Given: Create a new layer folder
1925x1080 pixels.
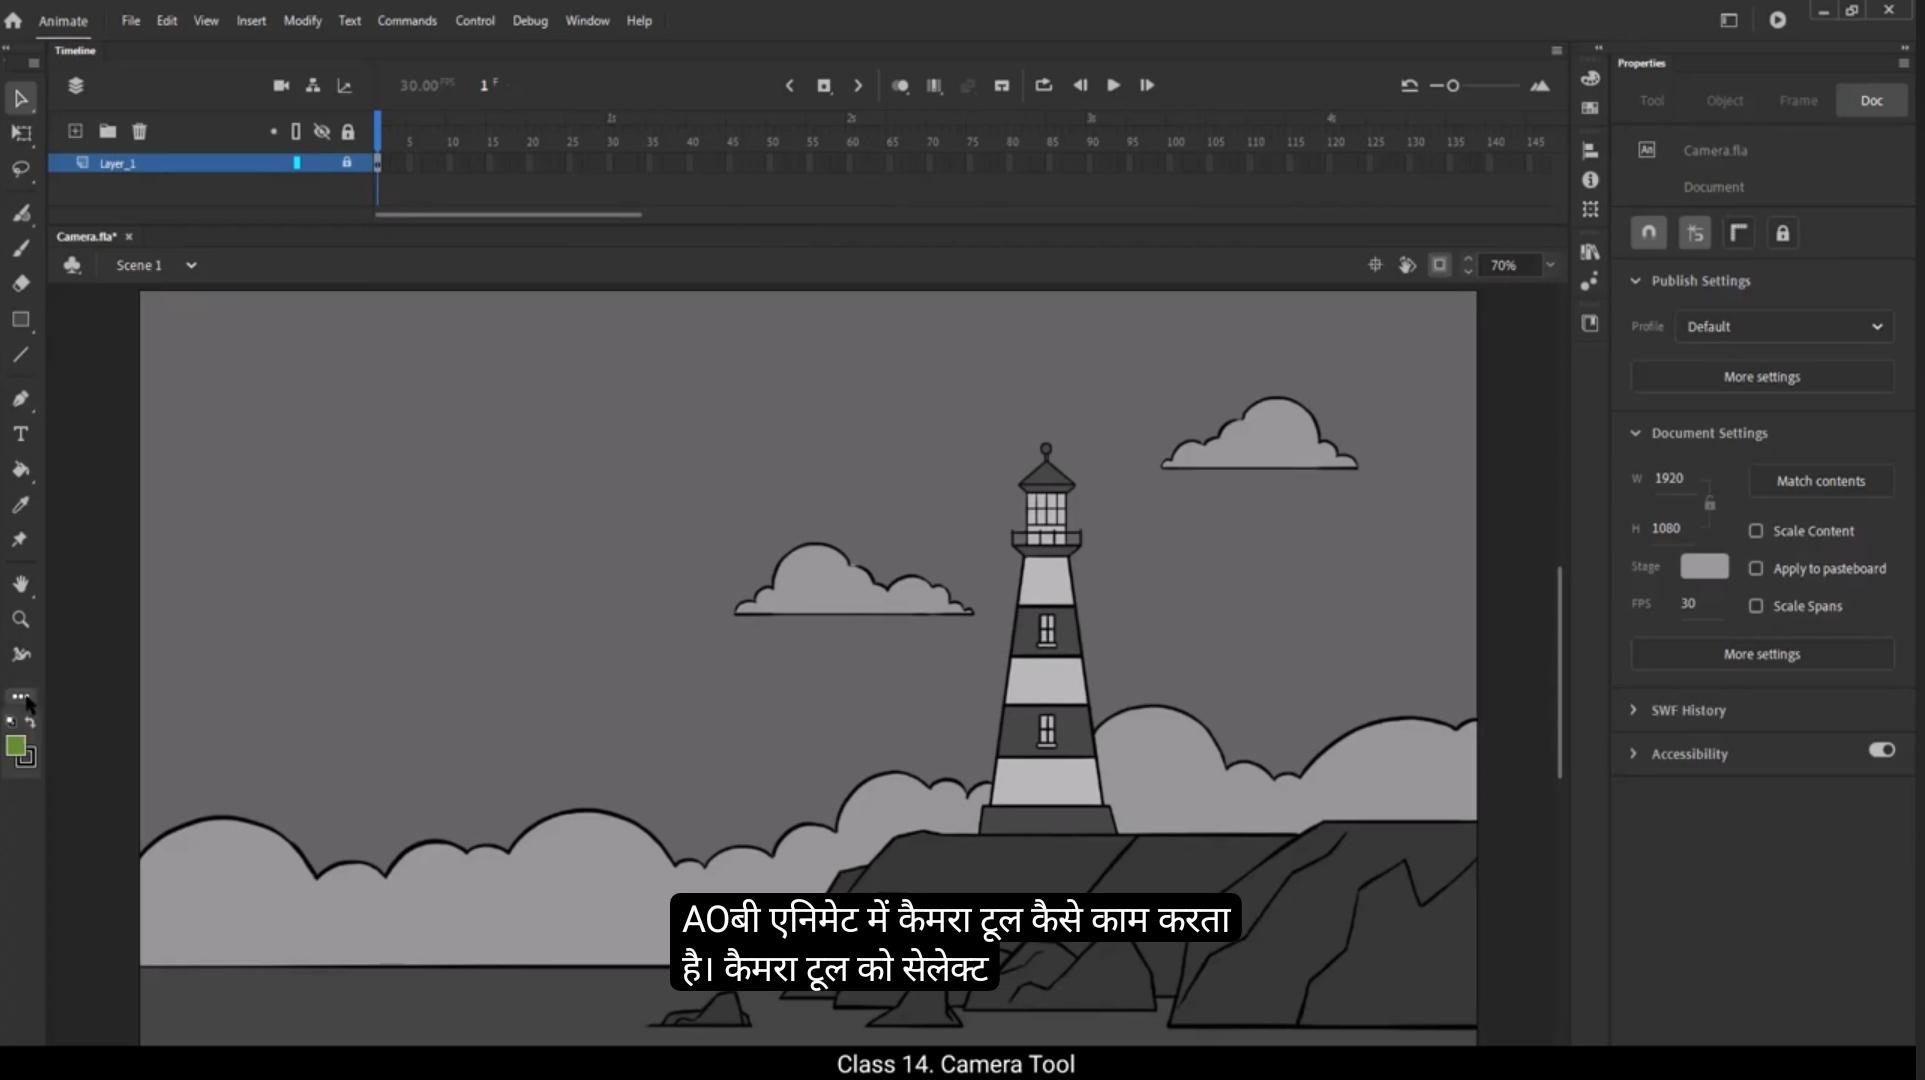Looking at the screenshot, I should point(107,131).
